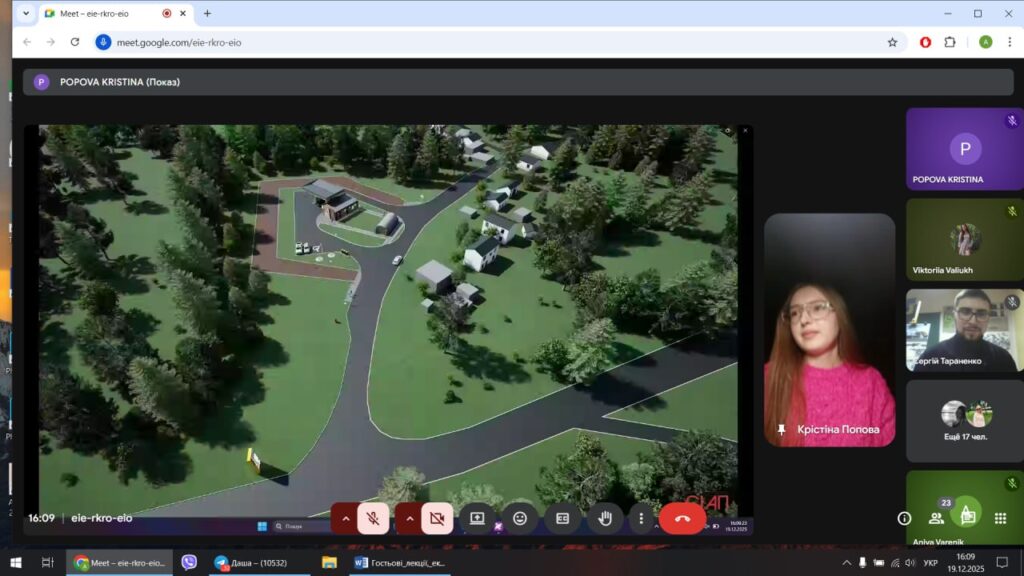Show the participants list icon
Viewport: 1024px width, 576px height.
(936, 518)
